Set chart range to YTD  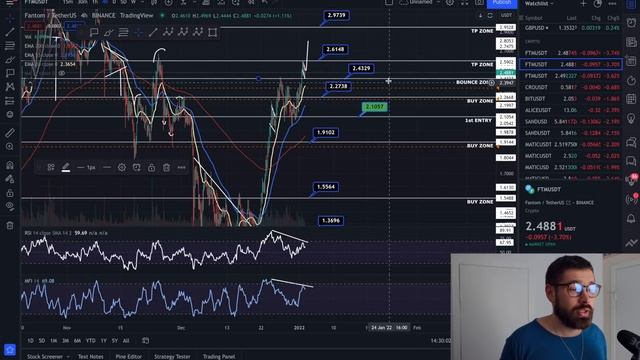[x=91, y=340]
